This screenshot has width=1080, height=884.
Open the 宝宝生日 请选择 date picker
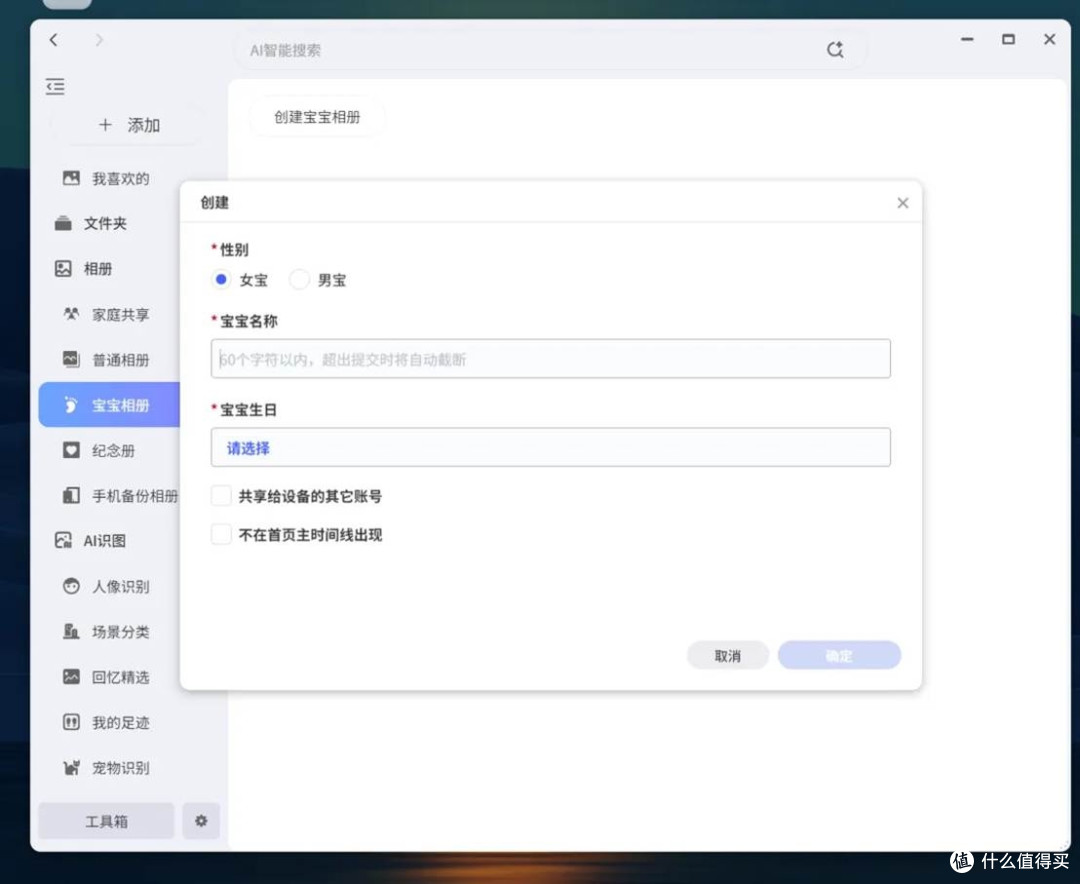point(550,447)
